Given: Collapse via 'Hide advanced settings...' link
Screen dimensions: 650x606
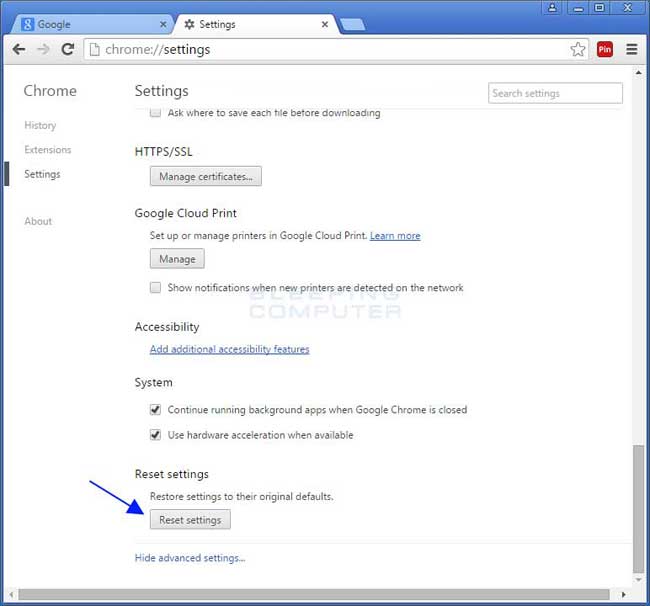Looking at the screenshot, I should pos(190,558).
